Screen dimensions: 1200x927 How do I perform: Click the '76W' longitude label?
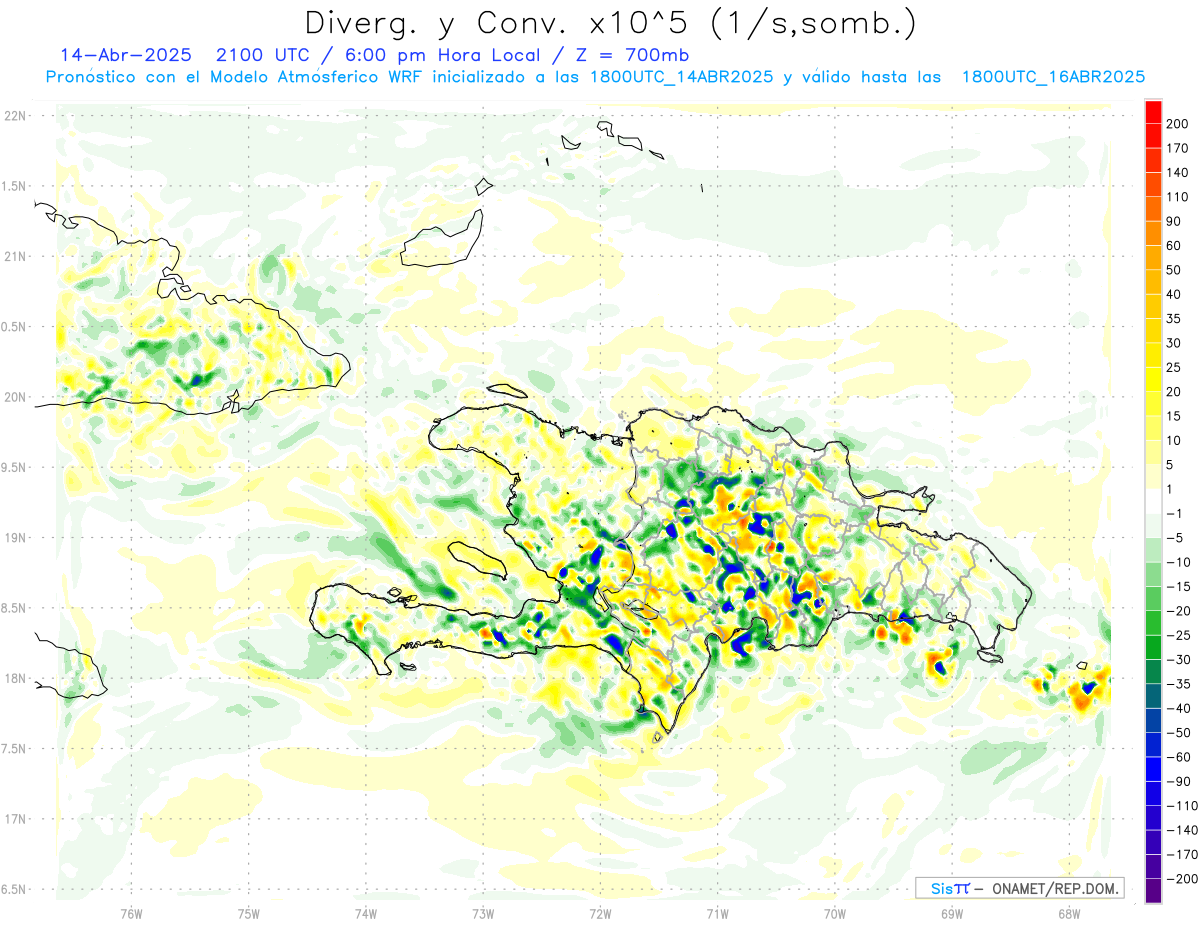tap(131, 913)
